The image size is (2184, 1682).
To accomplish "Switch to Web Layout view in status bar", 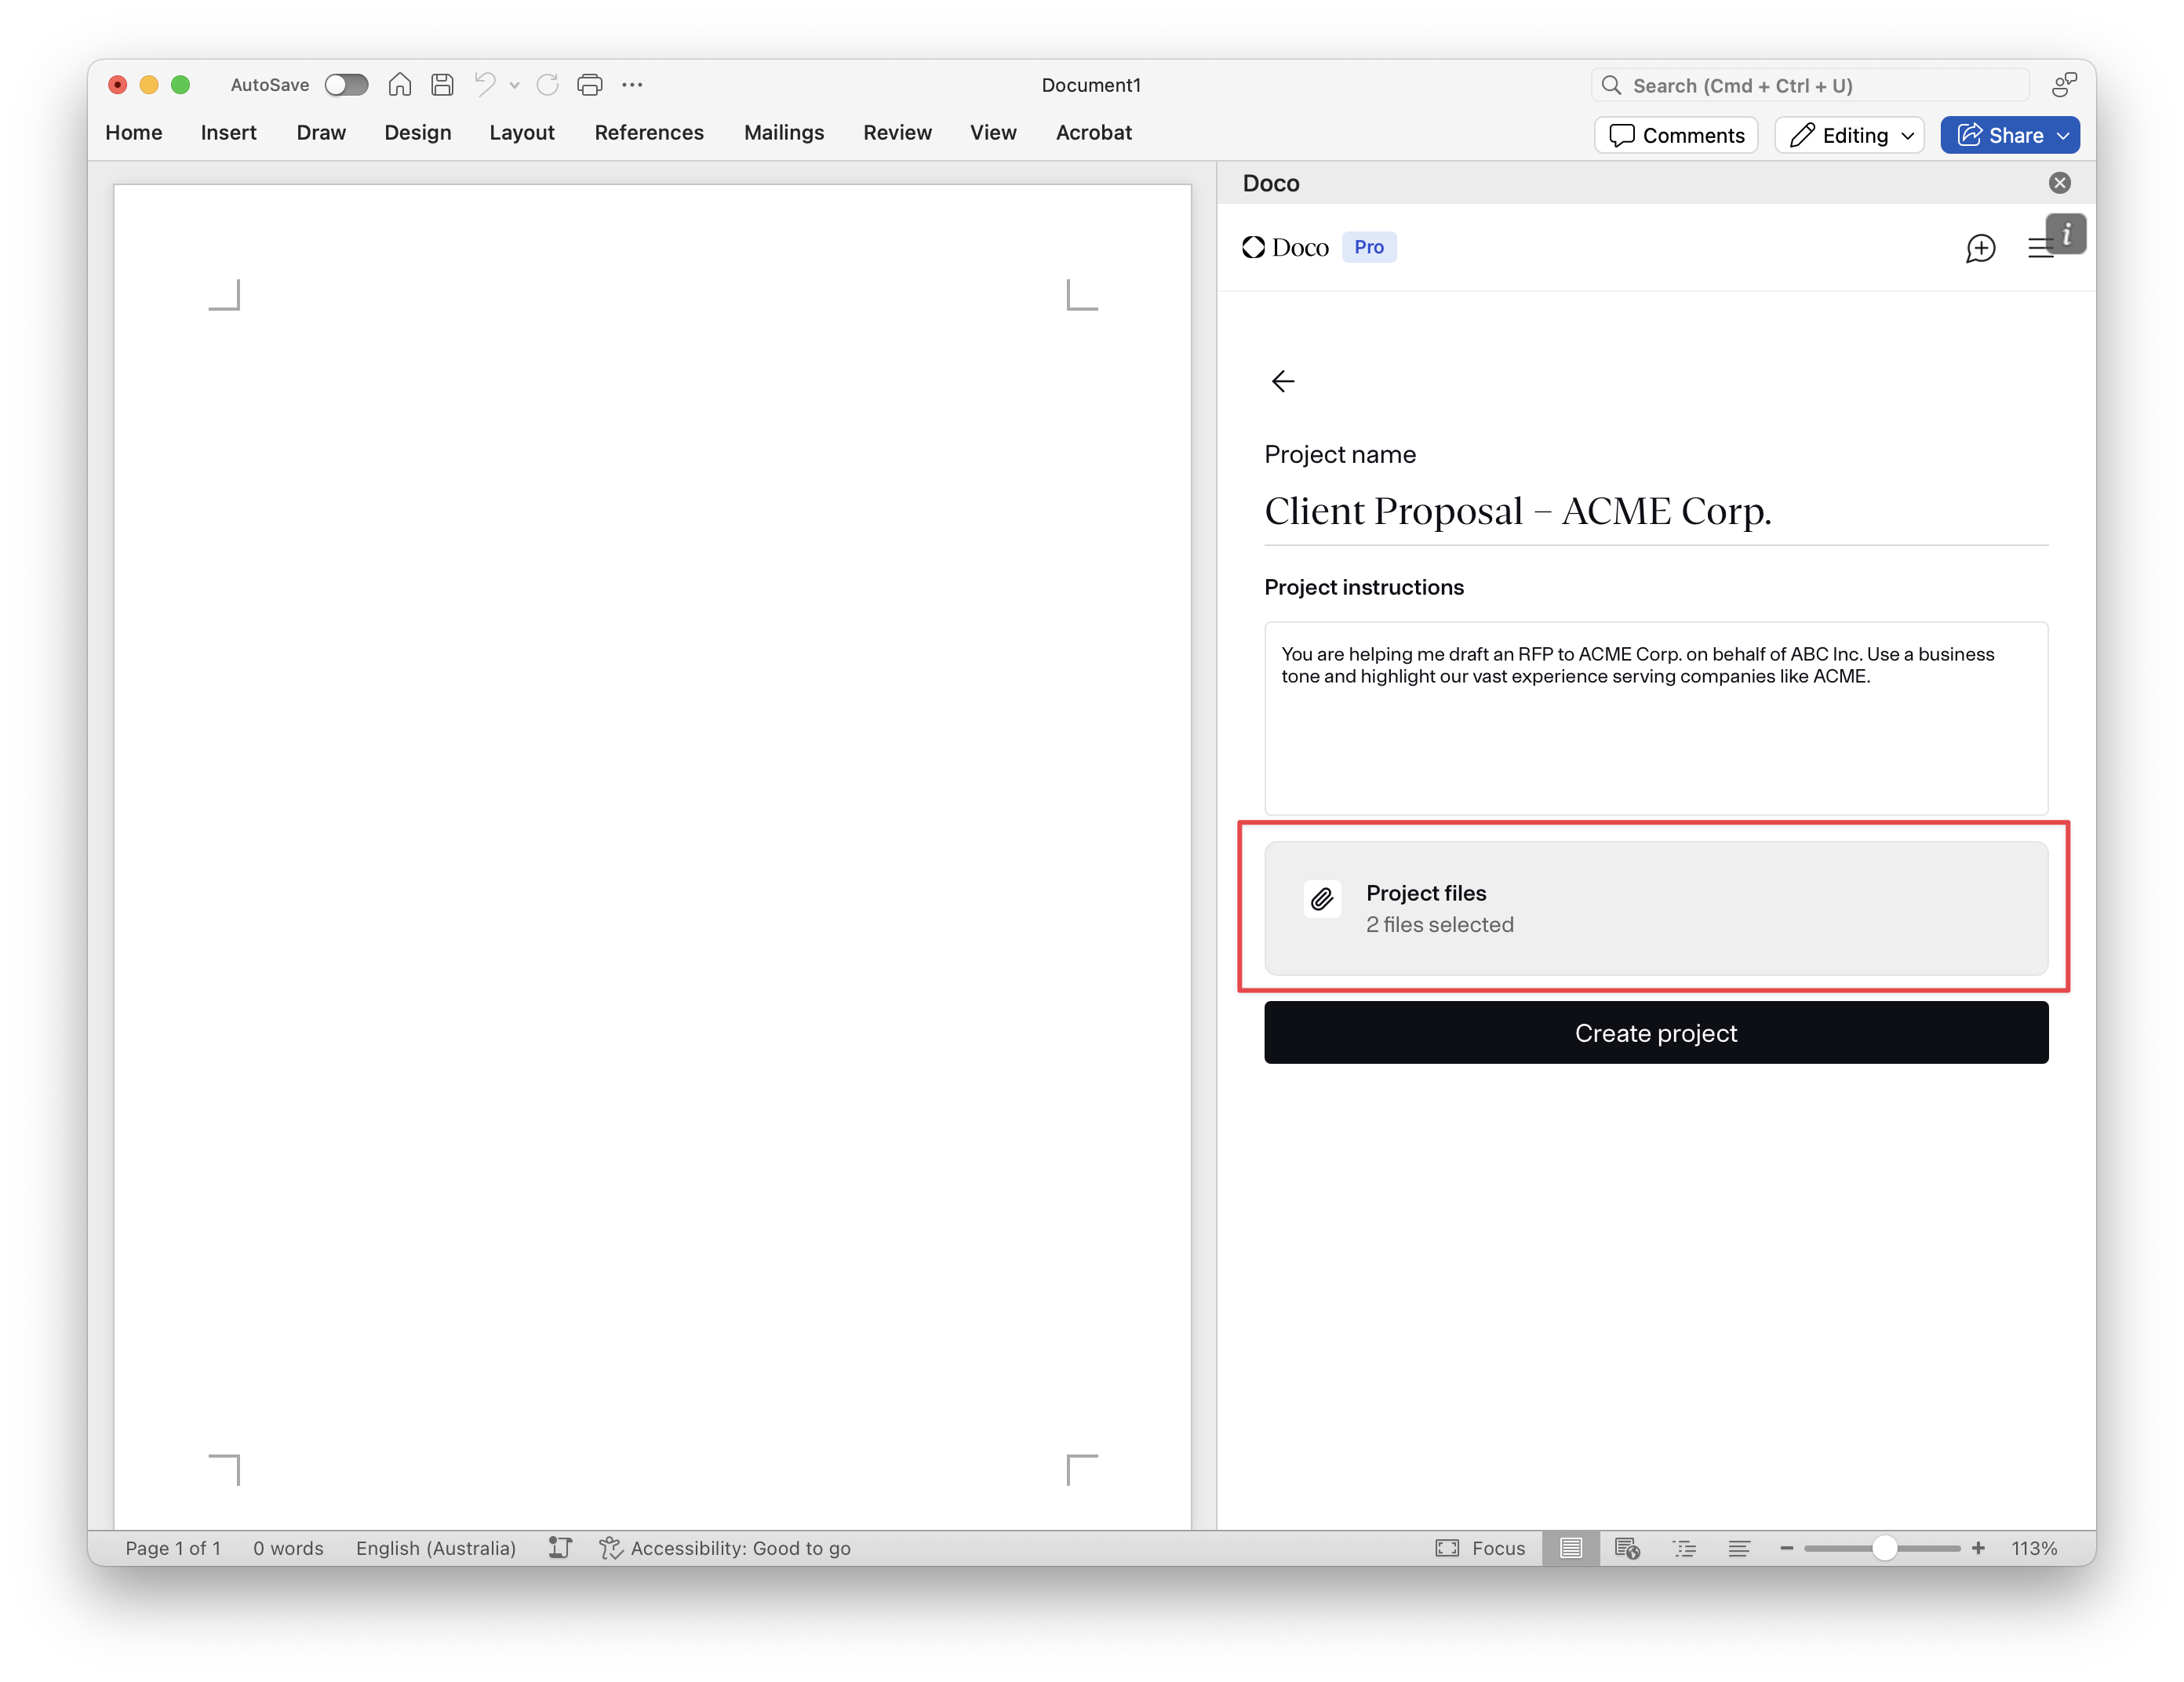I will pos(1628,1548).
